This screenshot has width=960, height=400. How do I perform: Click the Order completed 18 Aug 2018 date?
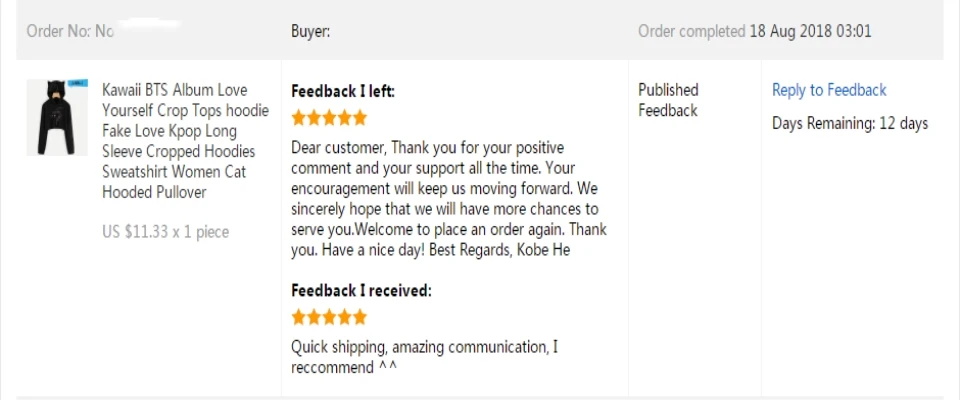click(x=754, y=31)
